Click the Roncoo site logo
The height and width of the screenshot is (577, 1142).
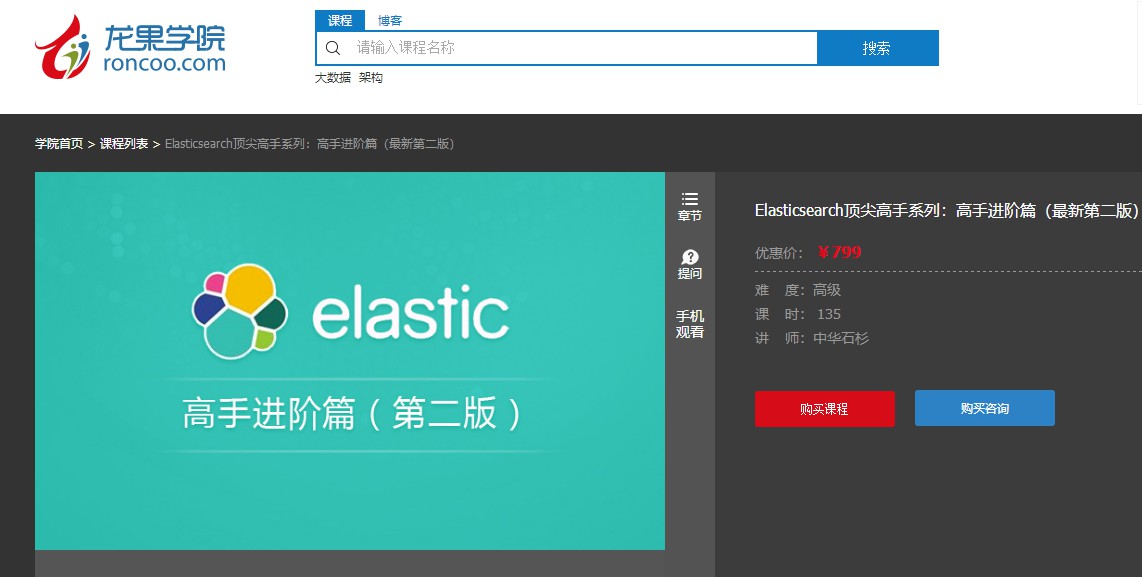pyautogui.click(x=130, y=47)
